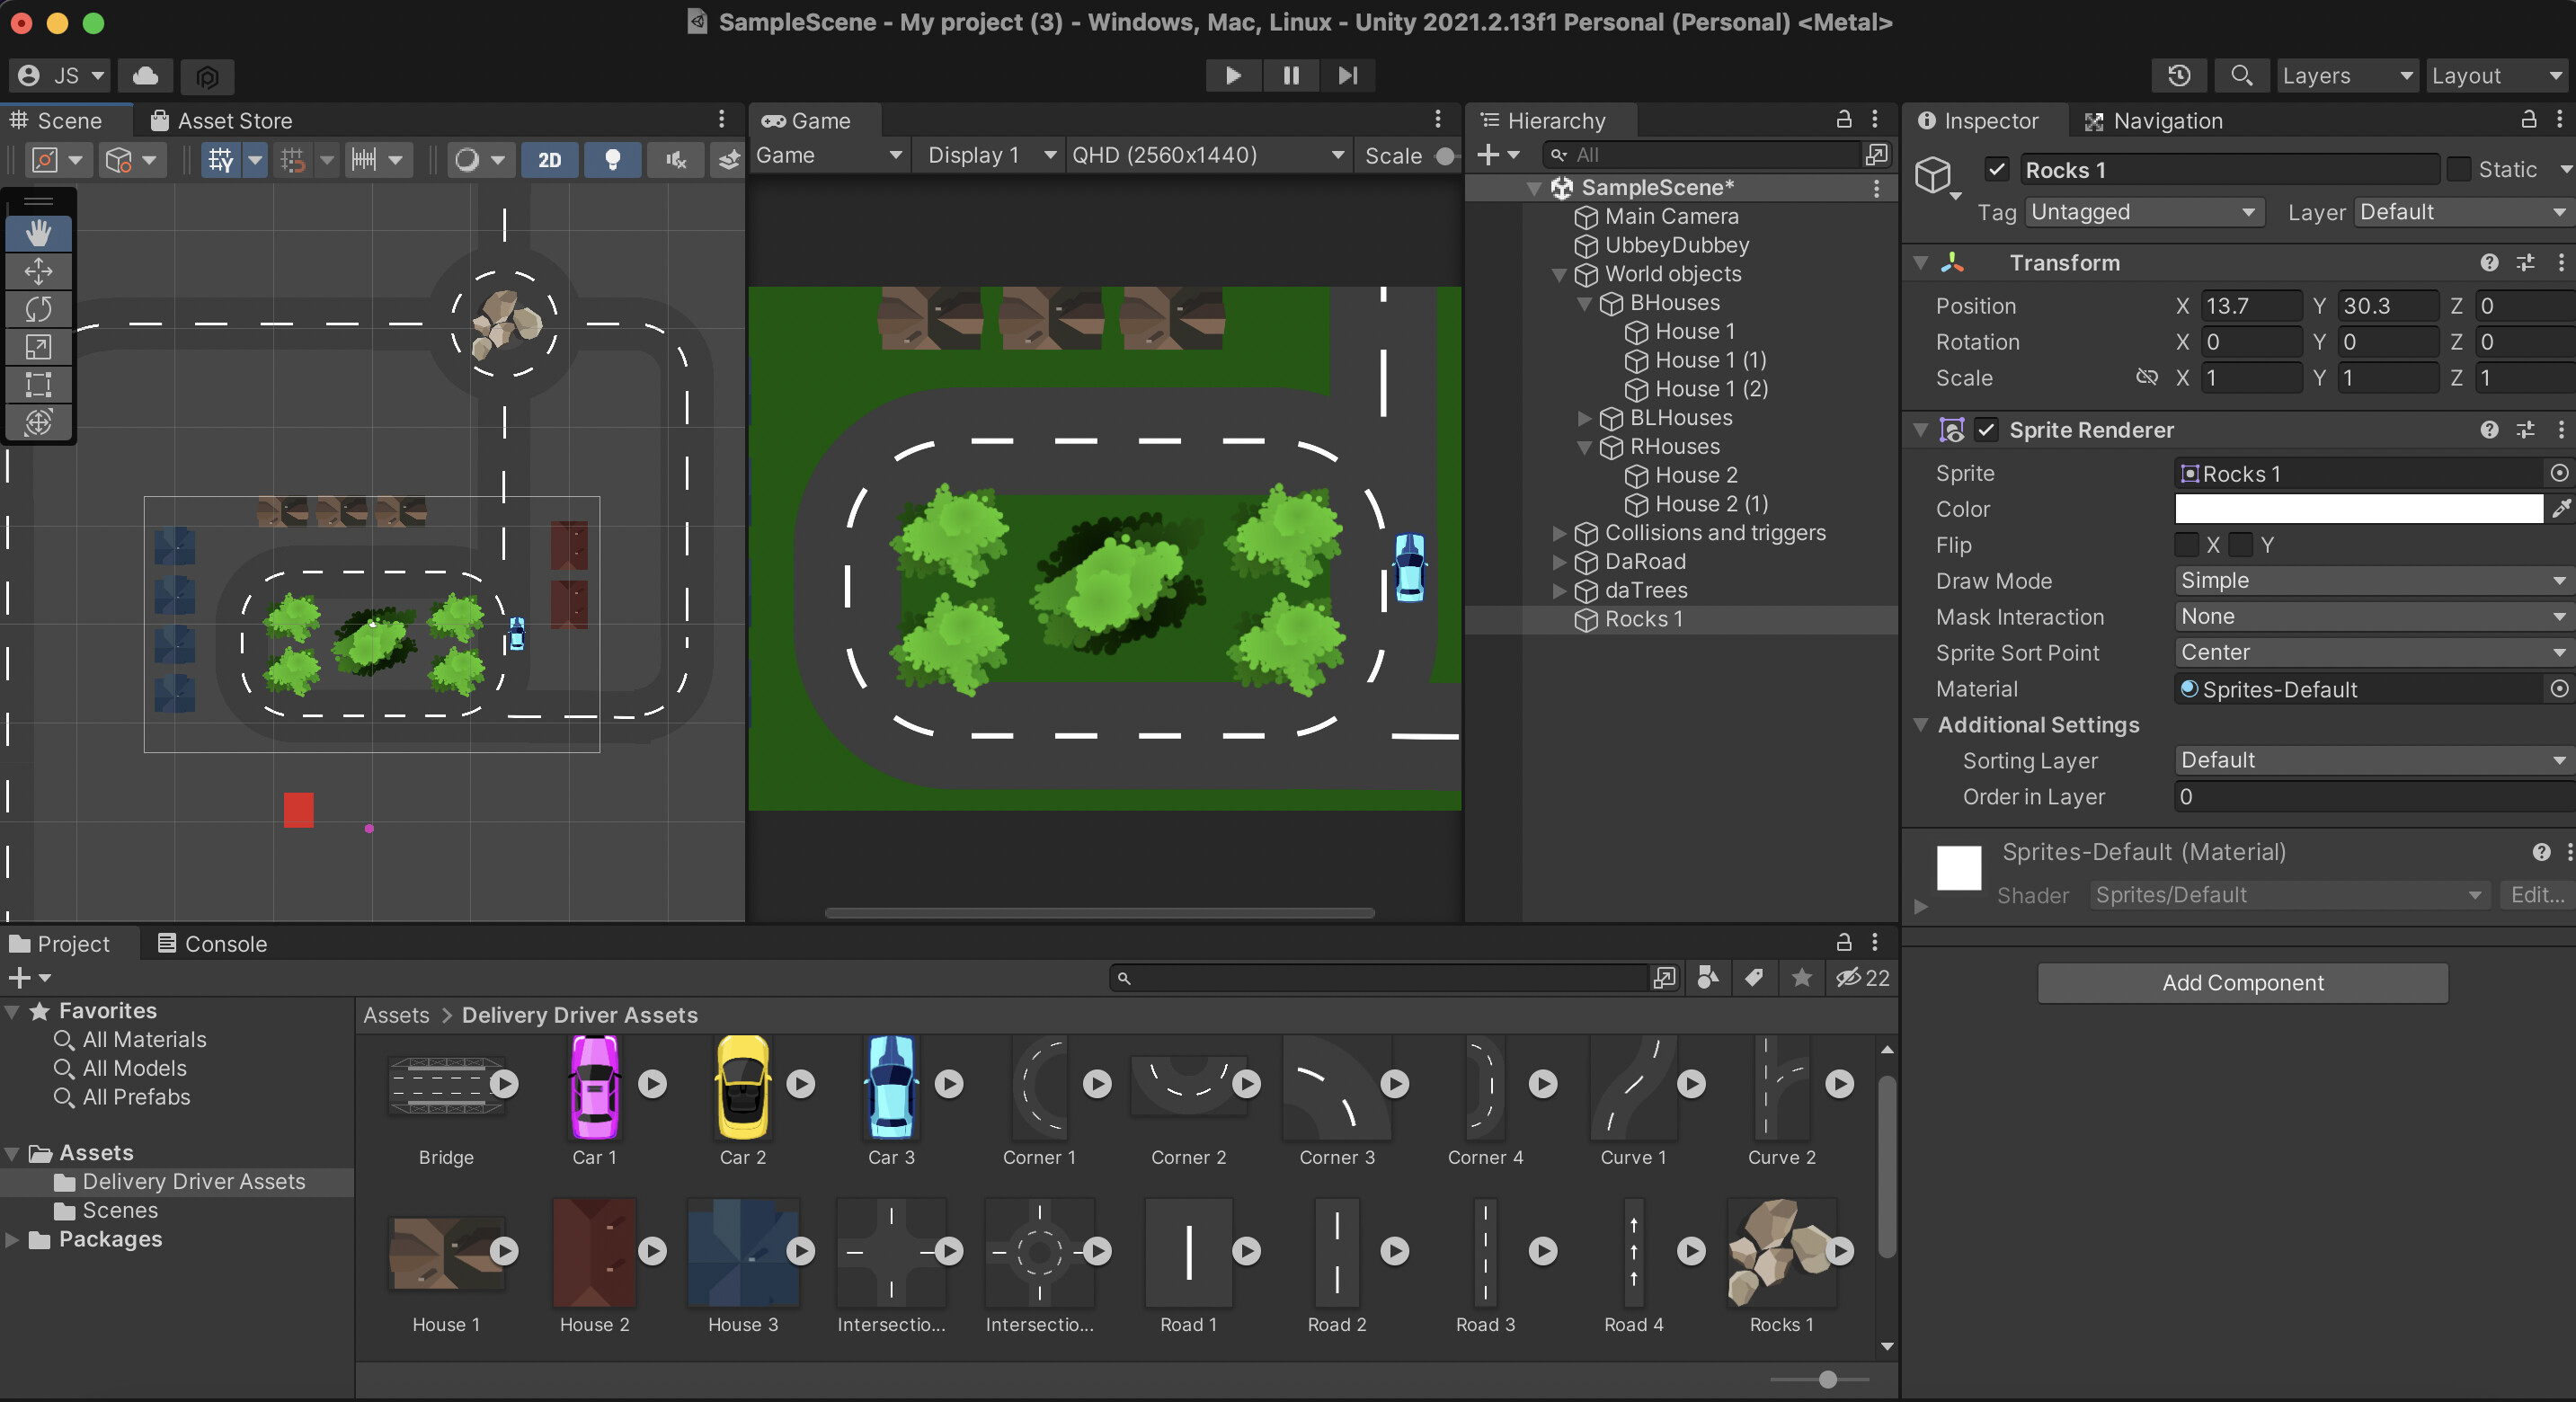Toggle the Sprite Renderer enabled checkbox
The image size is (2576, 1402).
point(1986,430)
